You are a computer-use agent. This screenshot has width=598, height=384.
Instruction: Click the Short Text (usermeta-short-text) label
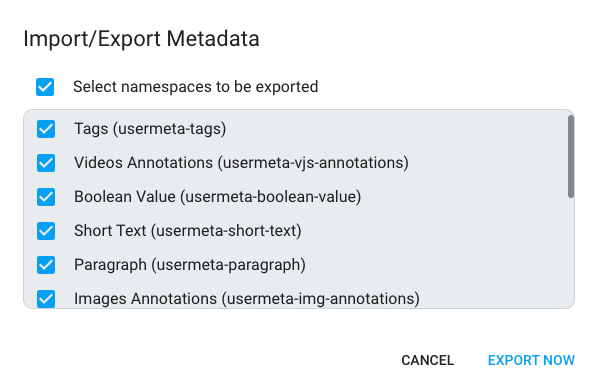point(188,231)
